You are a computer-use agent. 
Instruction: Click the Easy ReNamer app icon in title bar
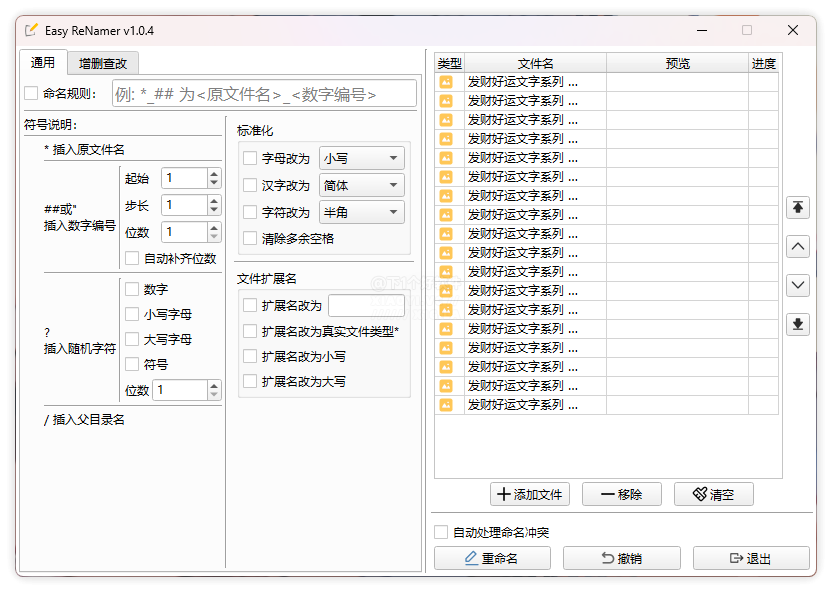pos(32,30)
